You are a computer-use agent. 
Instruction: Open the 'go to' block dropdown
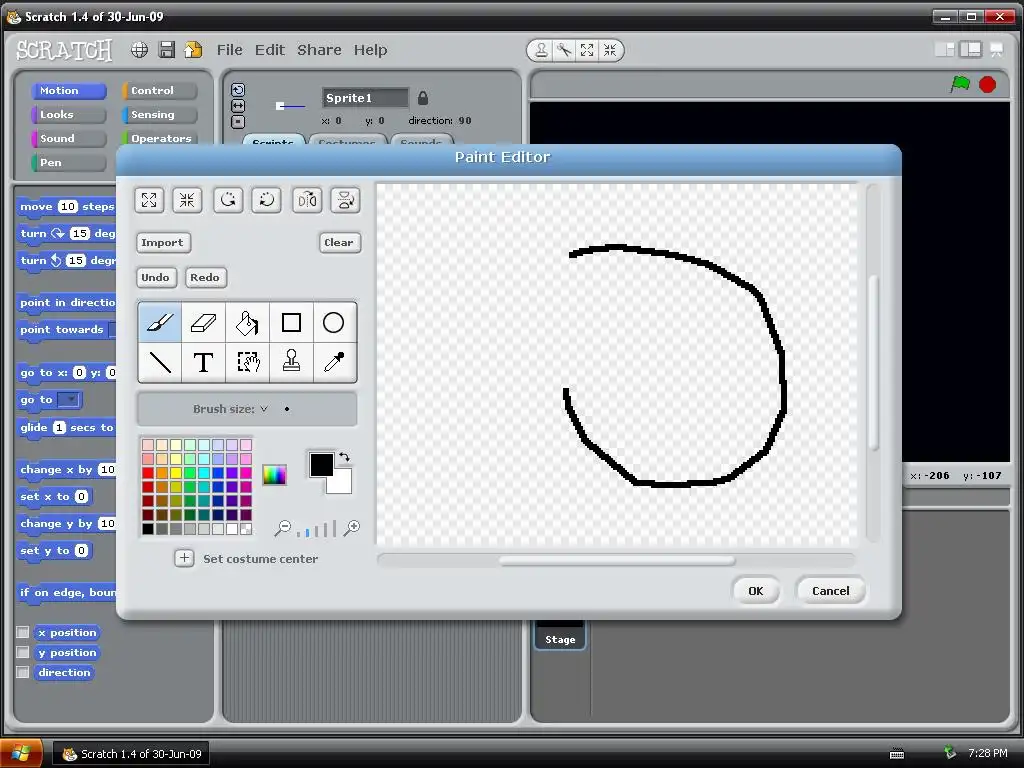(69, 400)
